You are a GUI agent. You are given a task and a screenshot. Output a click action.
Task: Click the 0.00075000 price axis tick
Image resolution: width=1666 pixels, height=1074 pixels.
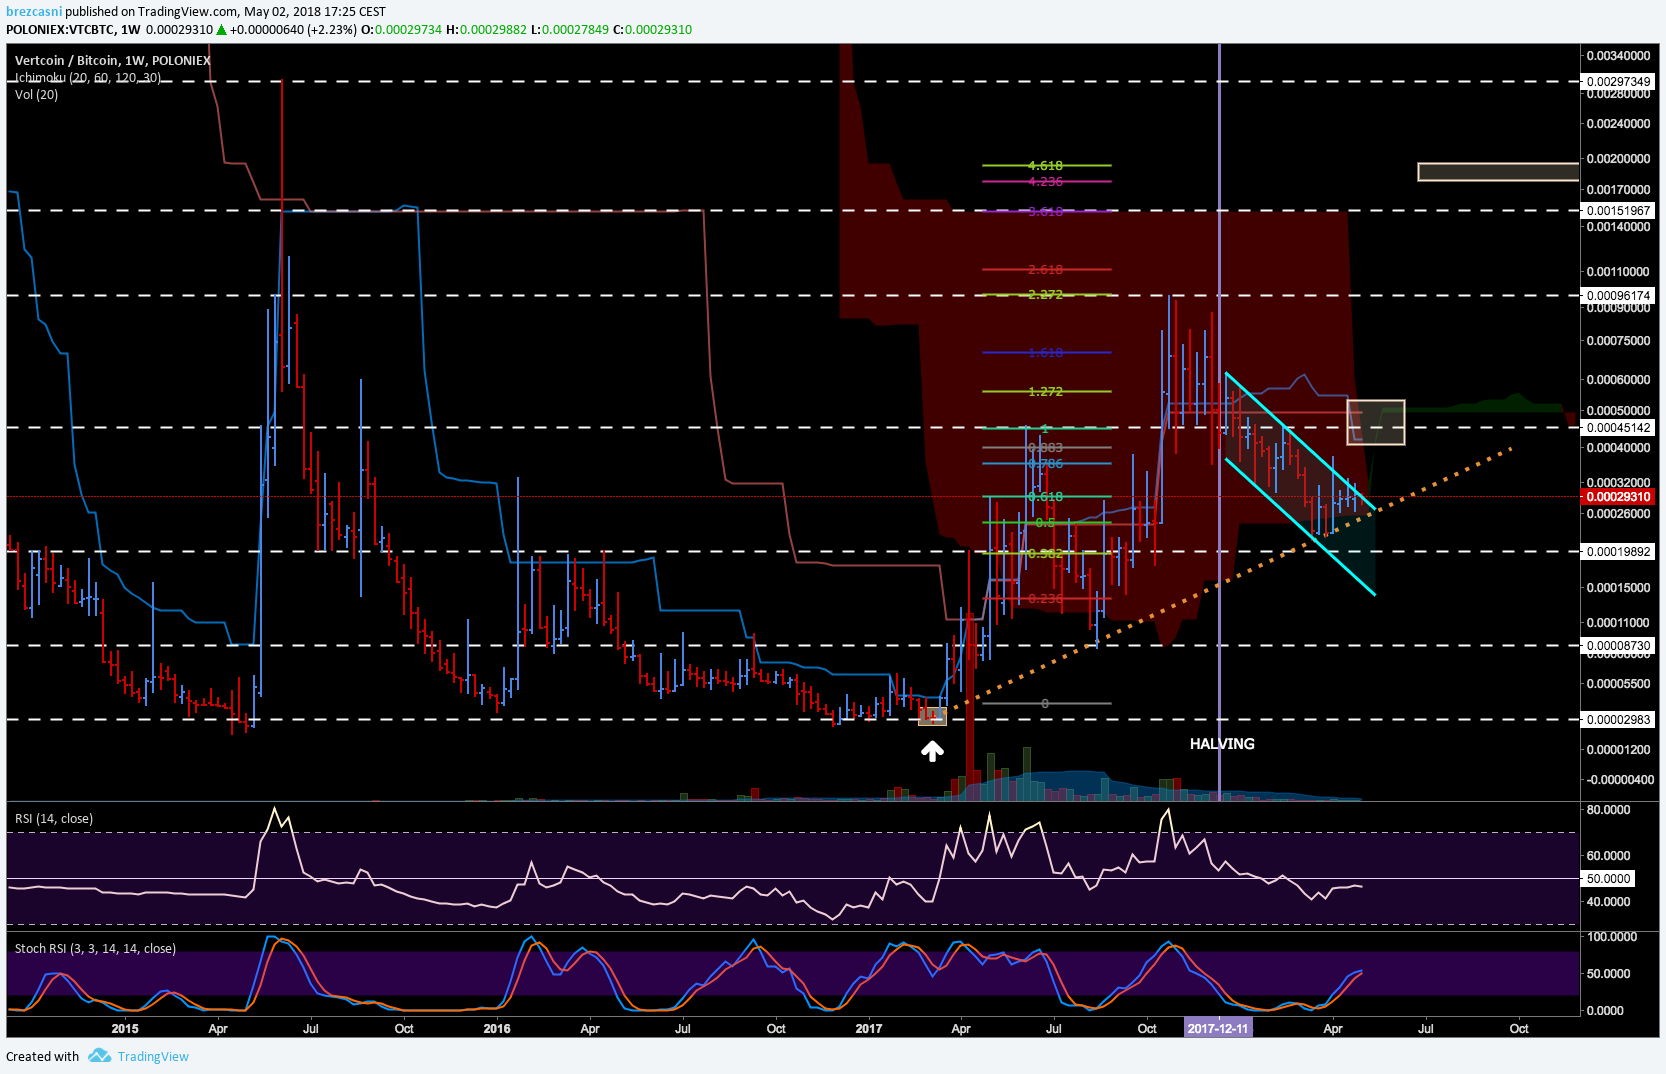[1618, 341]
